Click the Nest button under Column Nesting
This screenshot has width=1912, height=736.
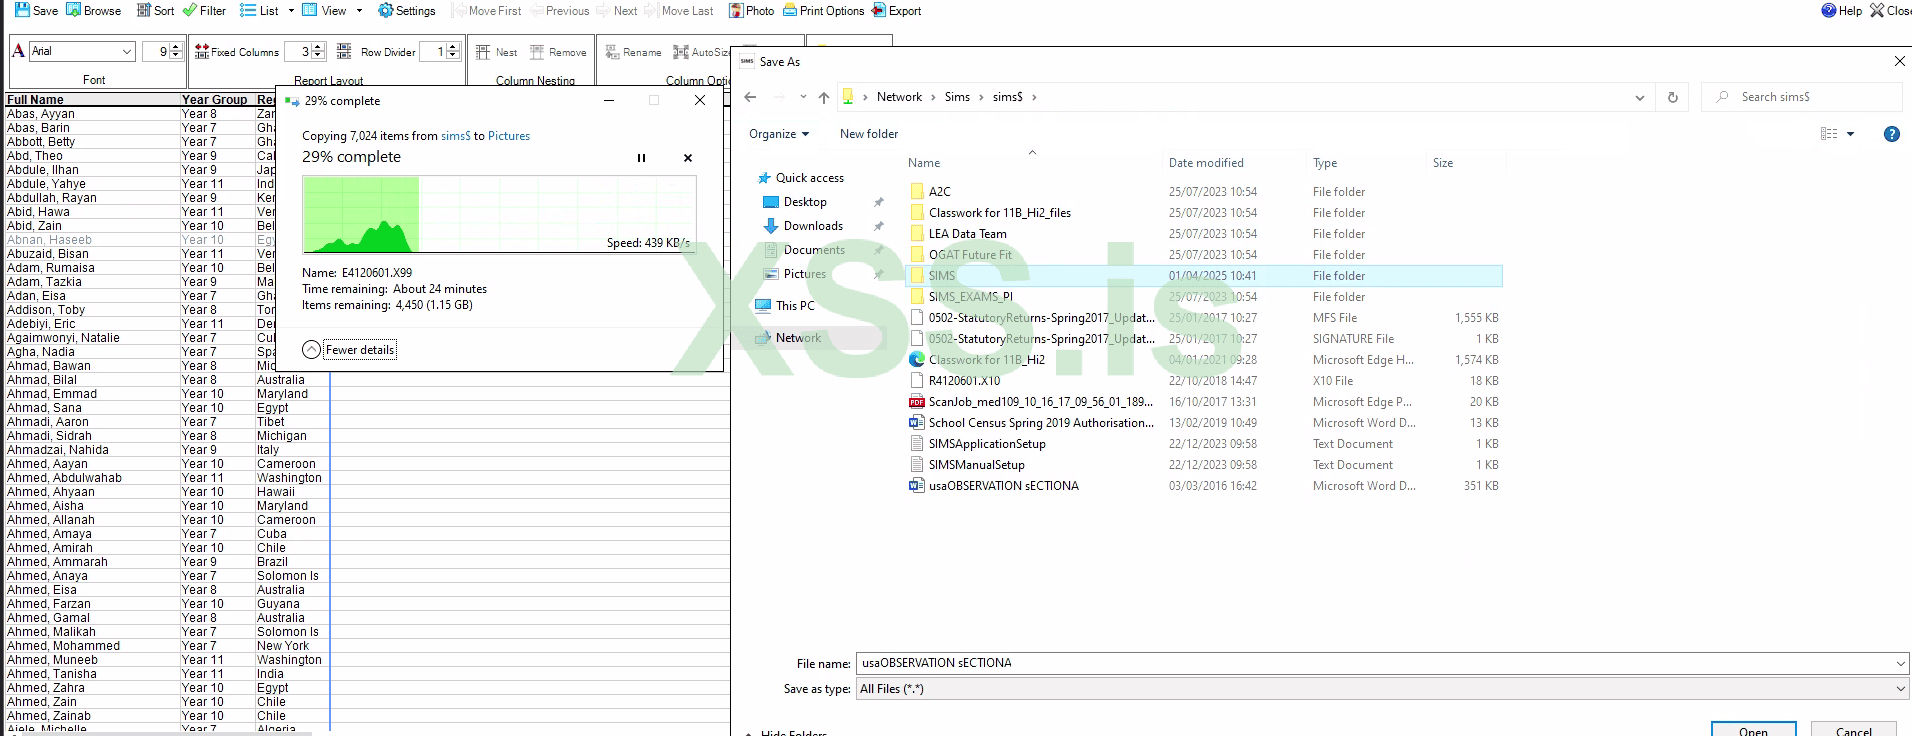(x=497, y=52)
